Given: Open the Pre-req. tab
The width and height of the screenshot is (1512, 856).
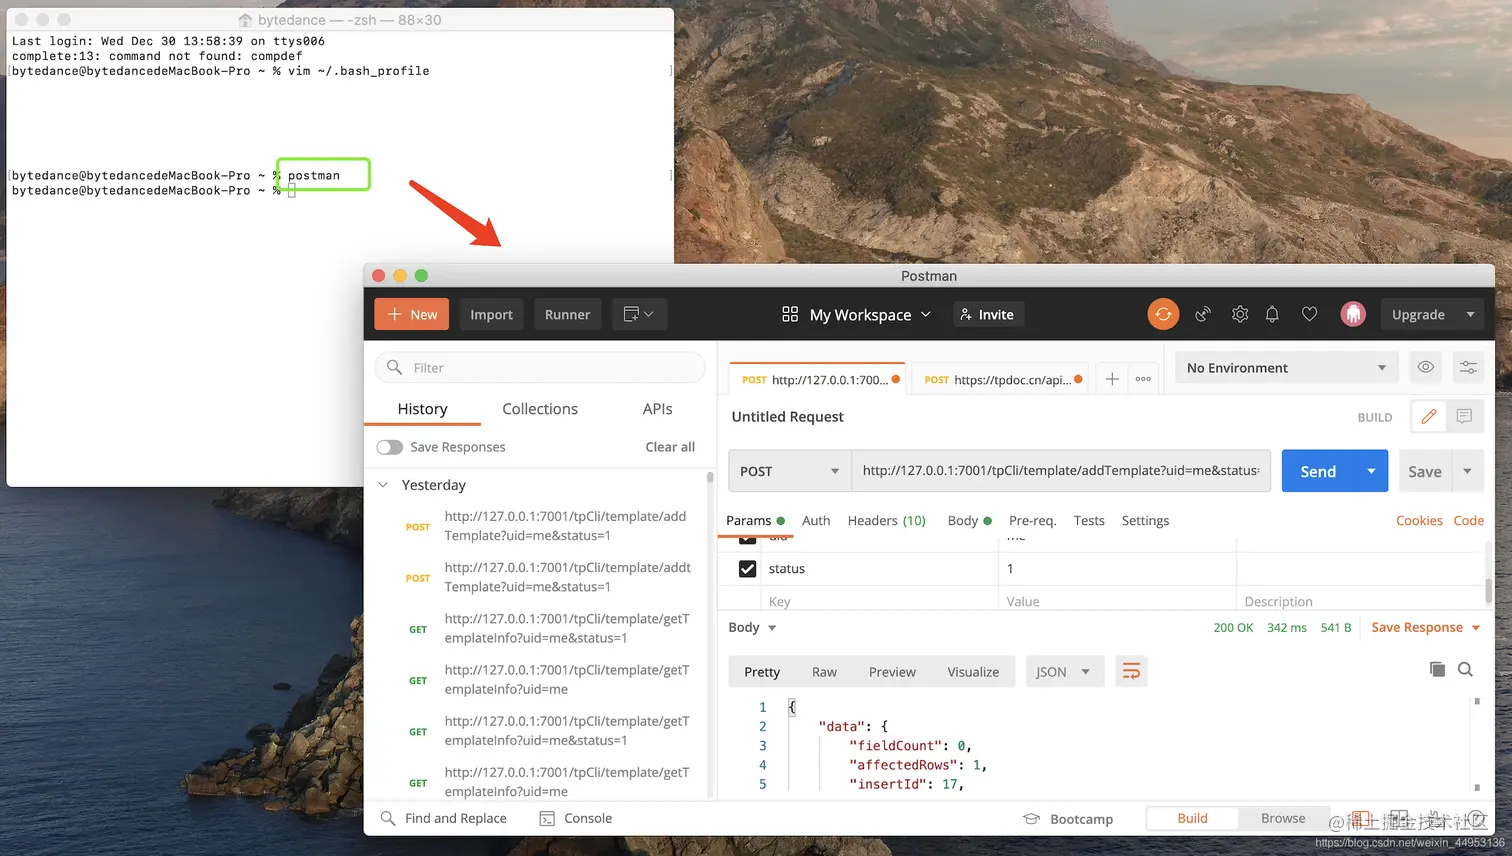Looking at the screenshot, I should point(1032,520).
